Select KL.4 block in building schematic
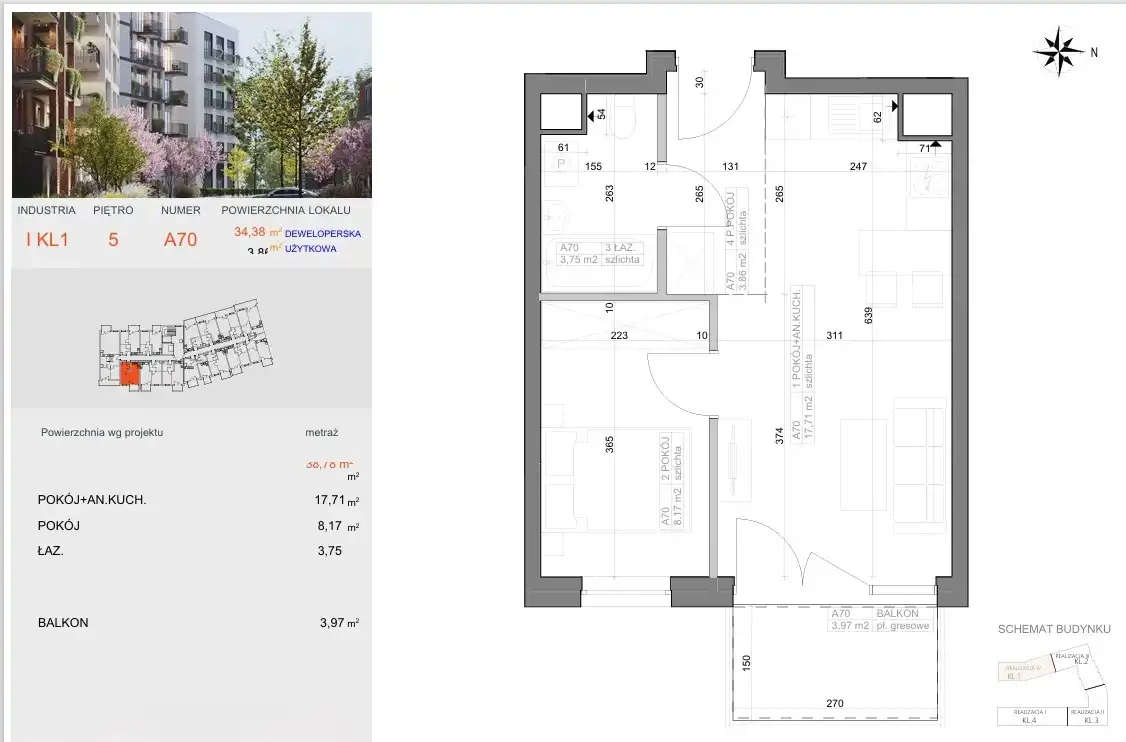Screen dimensions: 1126x742 tap(1028, 716)
